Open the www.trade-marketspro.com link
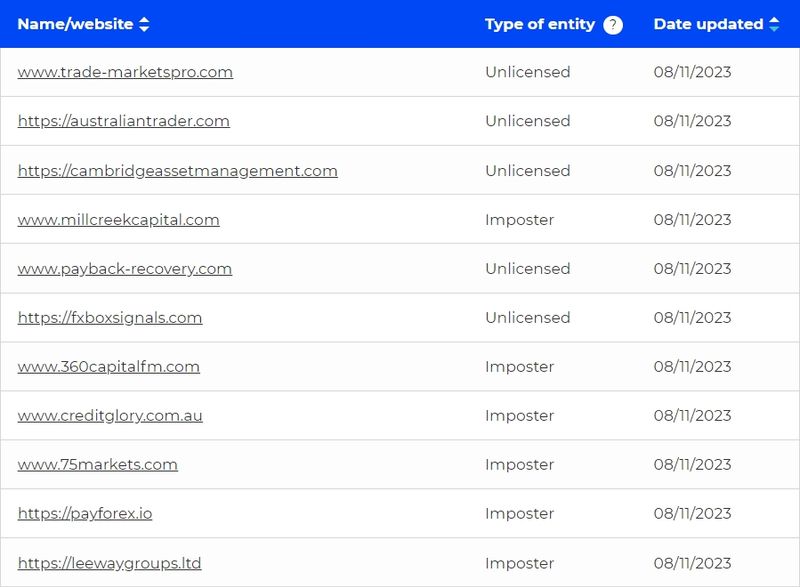Viewport: 800px width, 587px height. tap(125, 72)
